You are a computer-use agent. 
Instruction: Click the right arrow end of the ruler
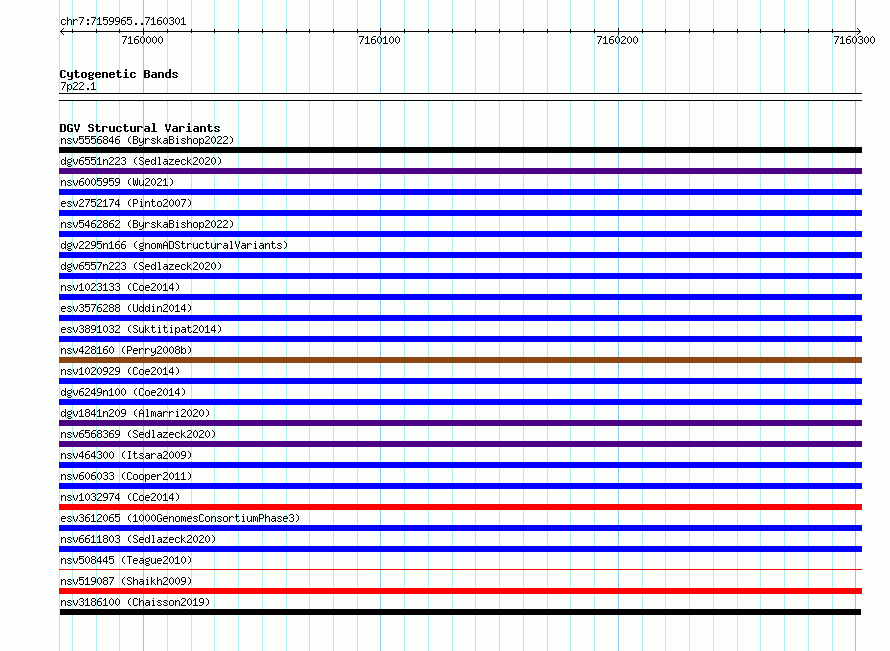[x=859, y=32]
